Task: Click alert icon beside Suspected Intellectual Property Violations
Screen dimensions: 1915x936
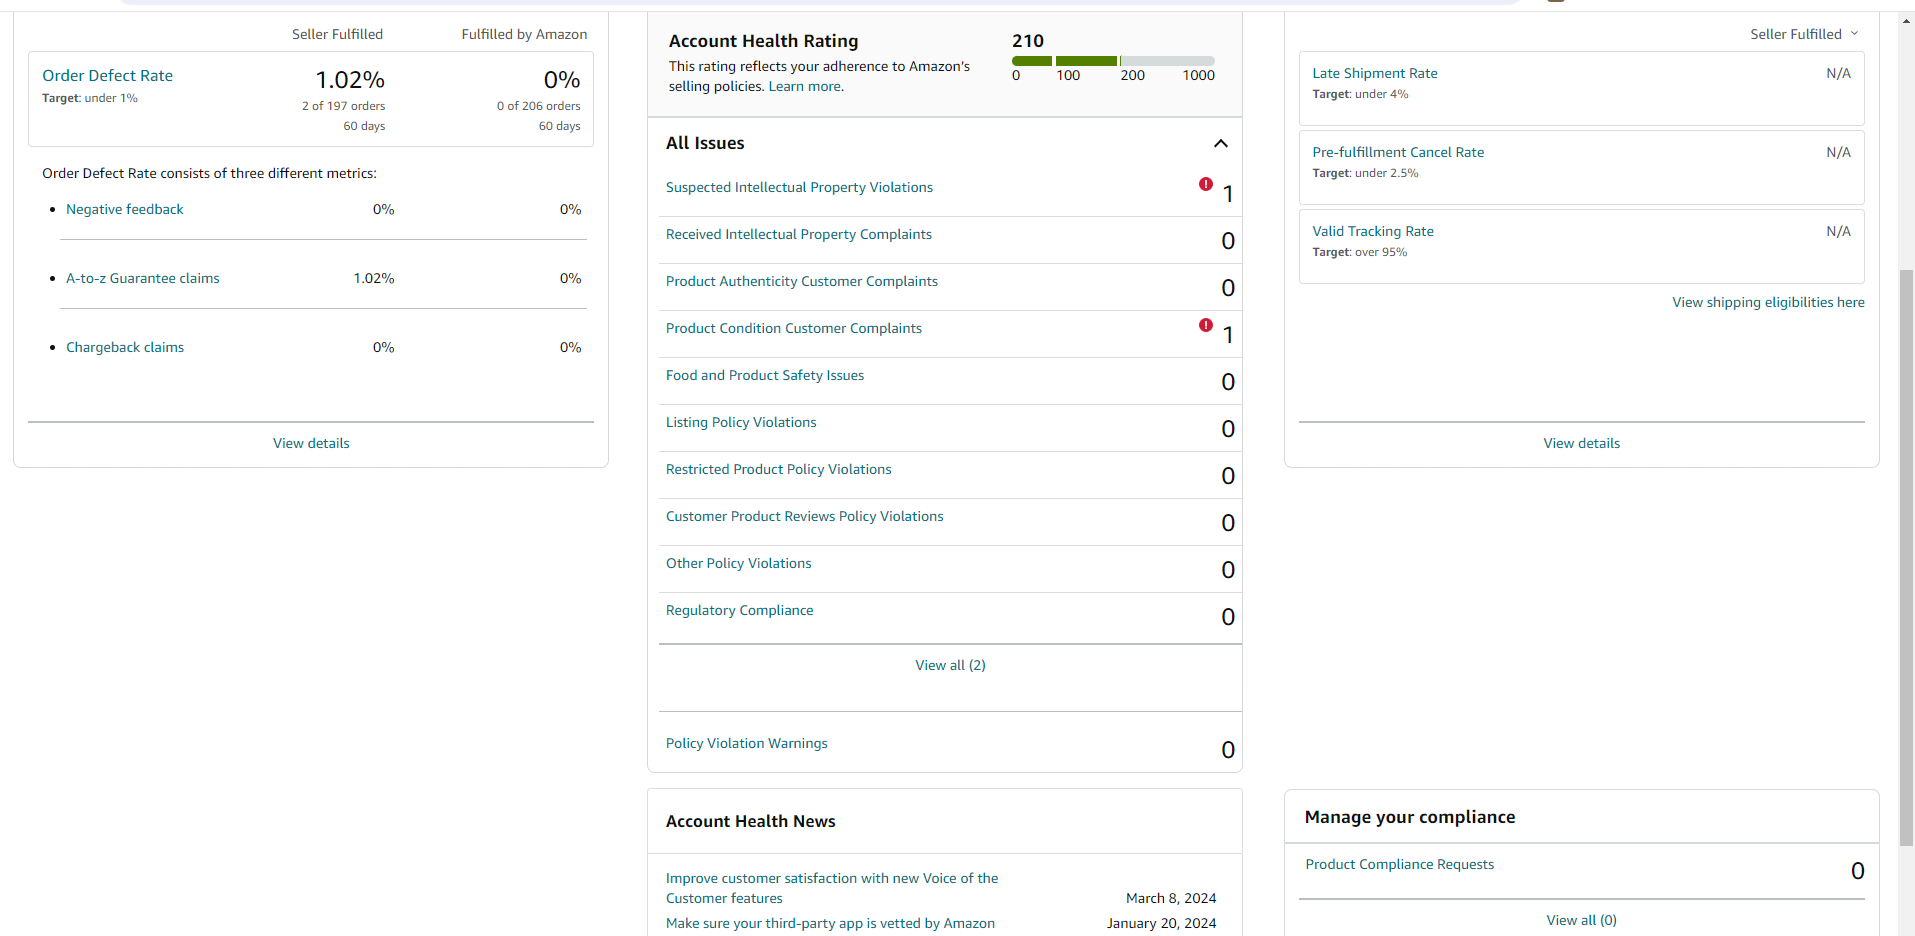Action: [1206, 184]
